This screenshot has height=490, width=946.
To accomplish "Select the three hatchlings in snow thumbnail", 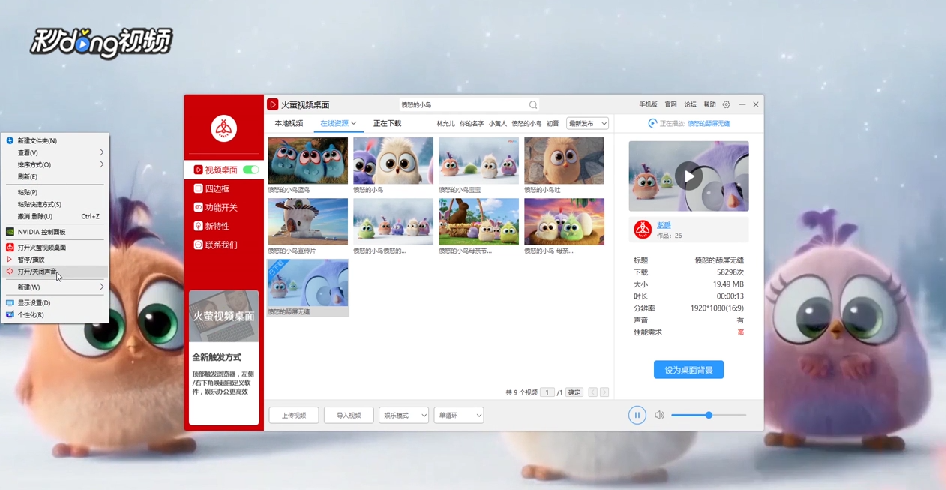I will coord(479,161).
